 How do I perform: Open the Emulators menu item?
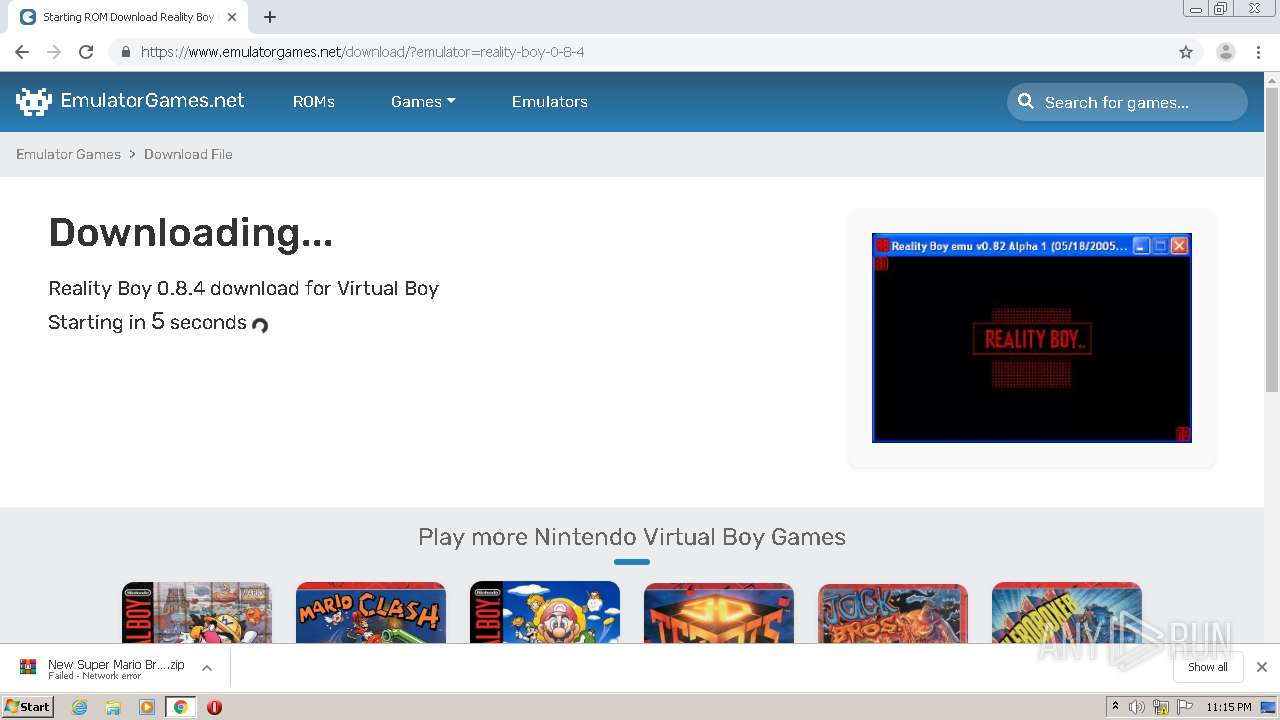(x=549, y=102)
